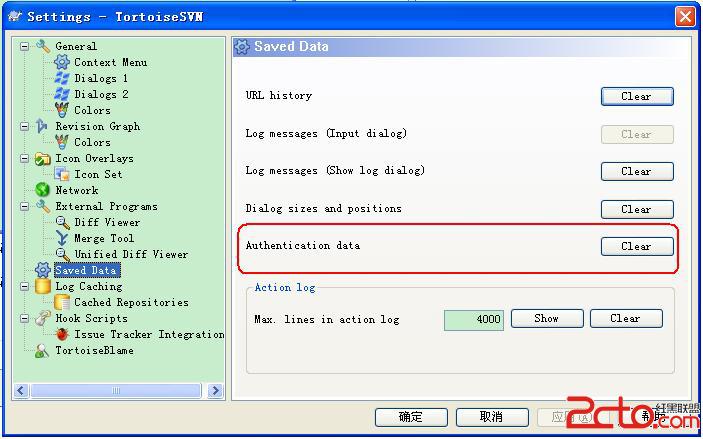
Task: Click the Log Caching database icon
Action: click(x=43, y=286)
